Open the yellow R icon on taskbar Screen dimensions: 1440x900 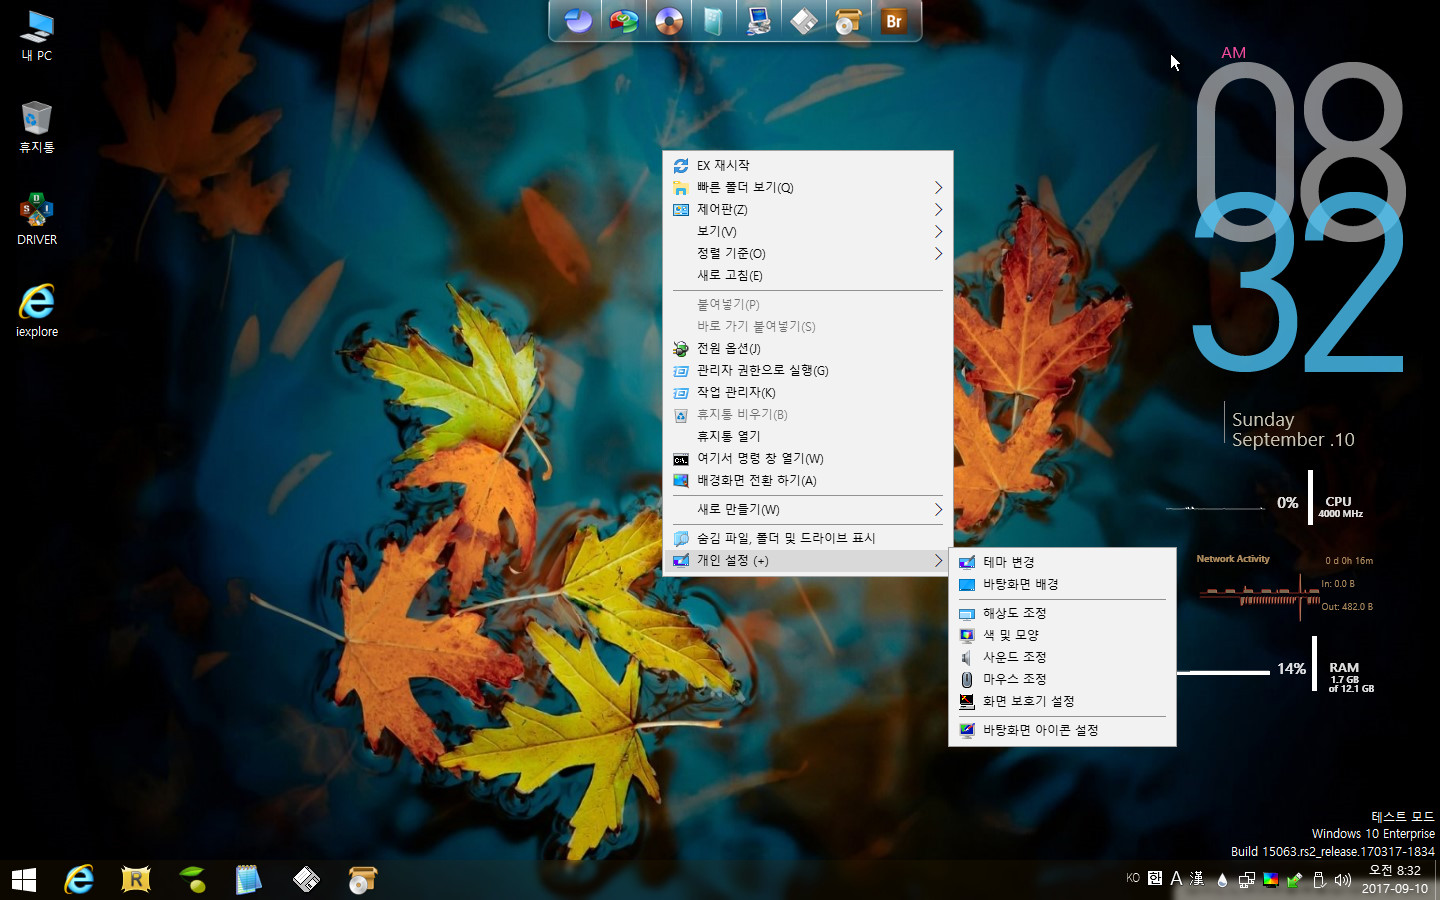(135, 880)
